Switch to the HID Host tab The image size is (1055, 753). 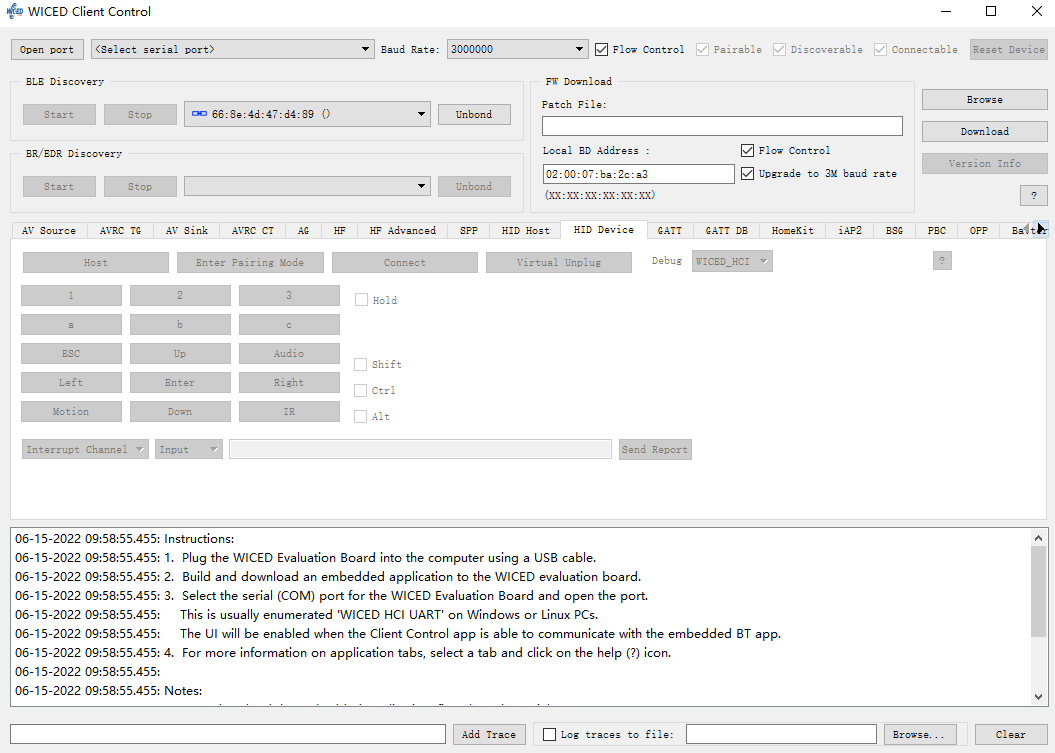coord(525,230)
